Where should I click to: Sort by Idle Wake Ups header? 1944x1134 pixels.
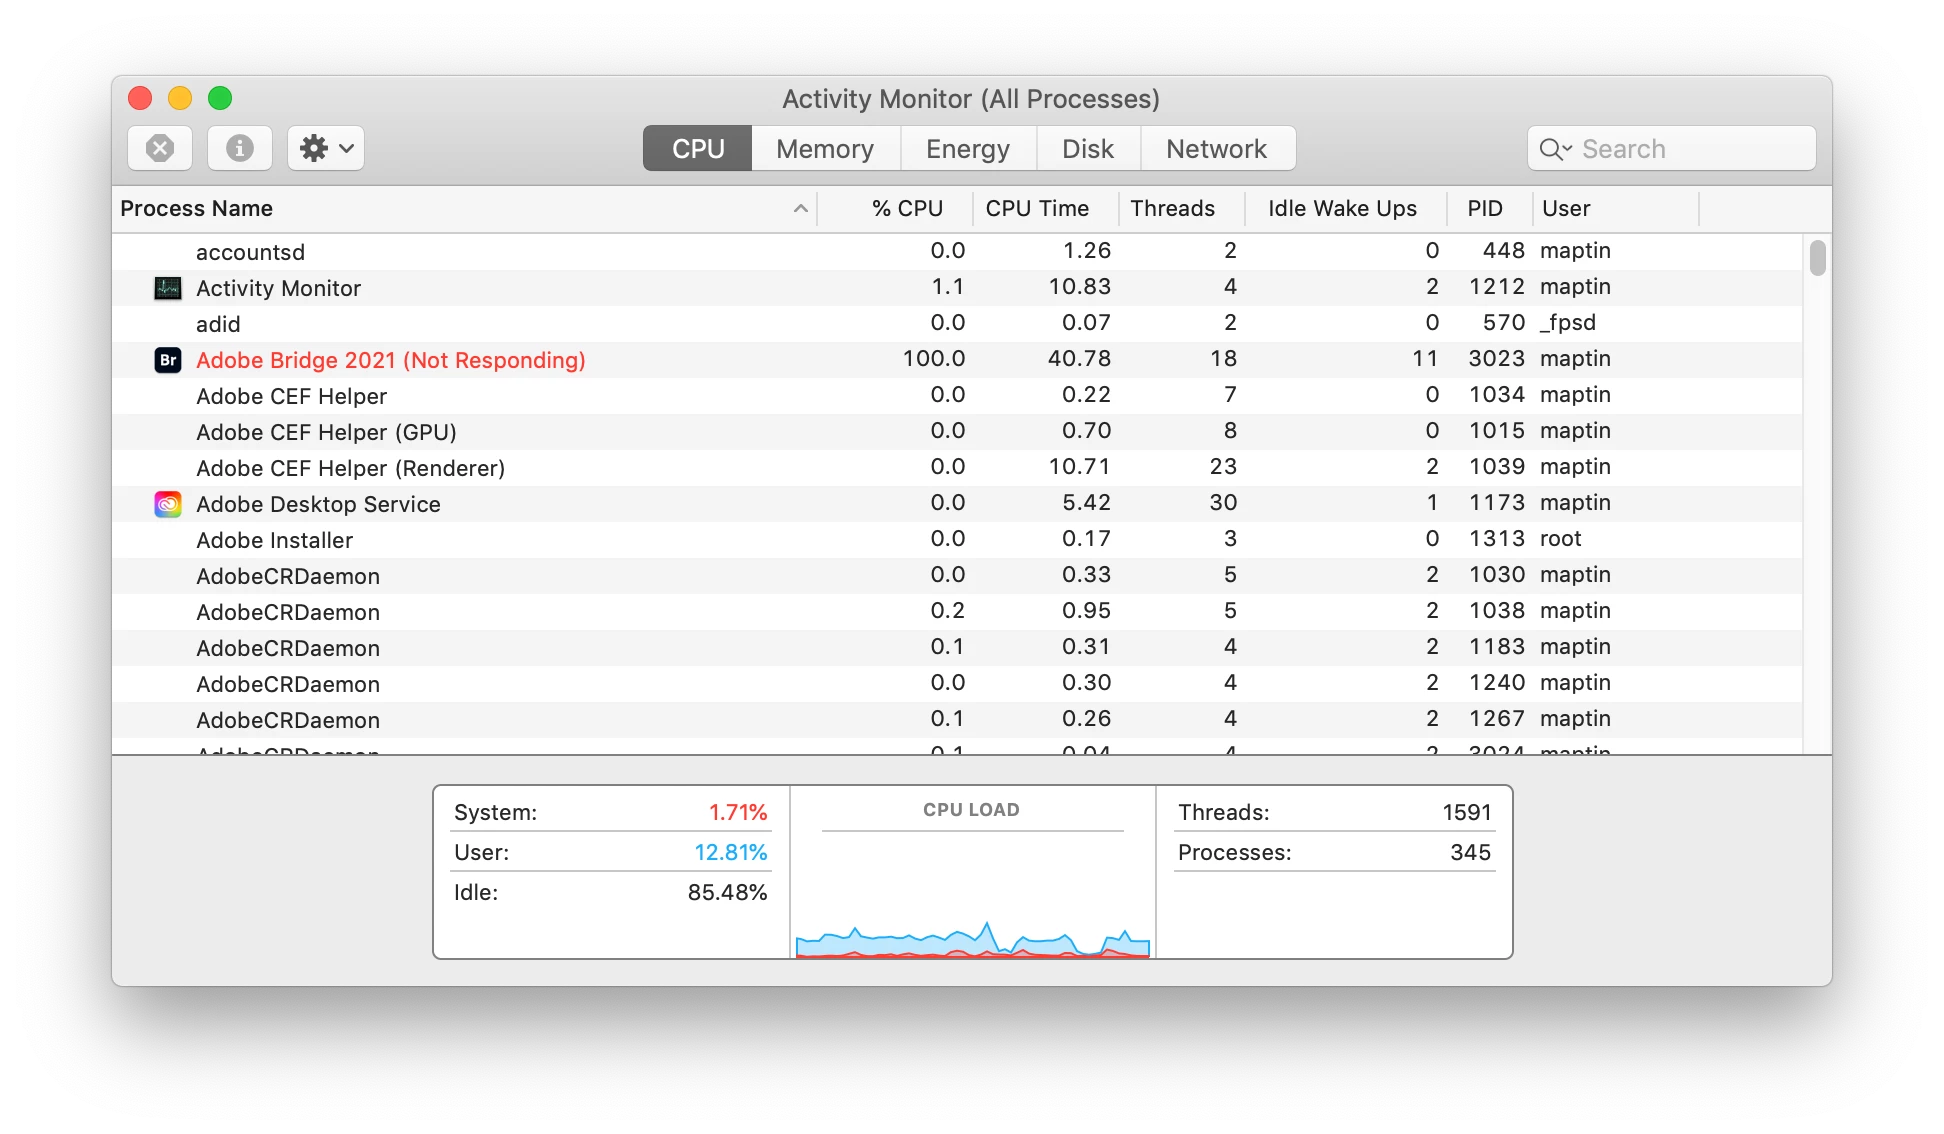tap(1342, 208)
